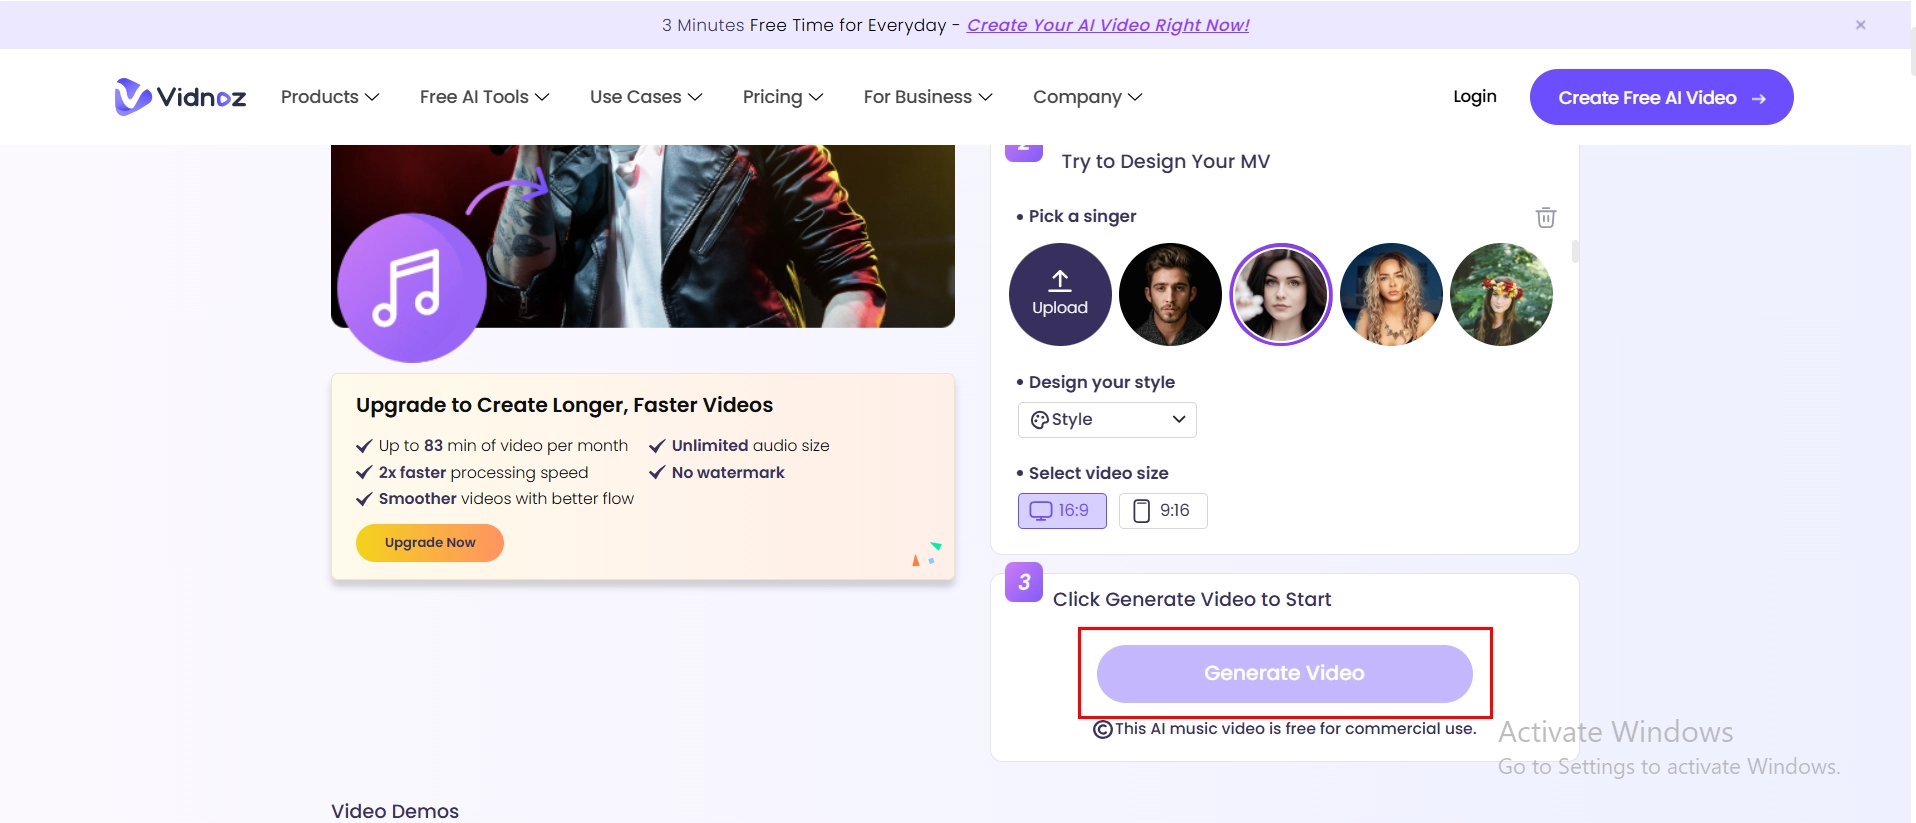
Task: Click 'Click Generate Video to Start' heading
Action: tap(1192, 599)
